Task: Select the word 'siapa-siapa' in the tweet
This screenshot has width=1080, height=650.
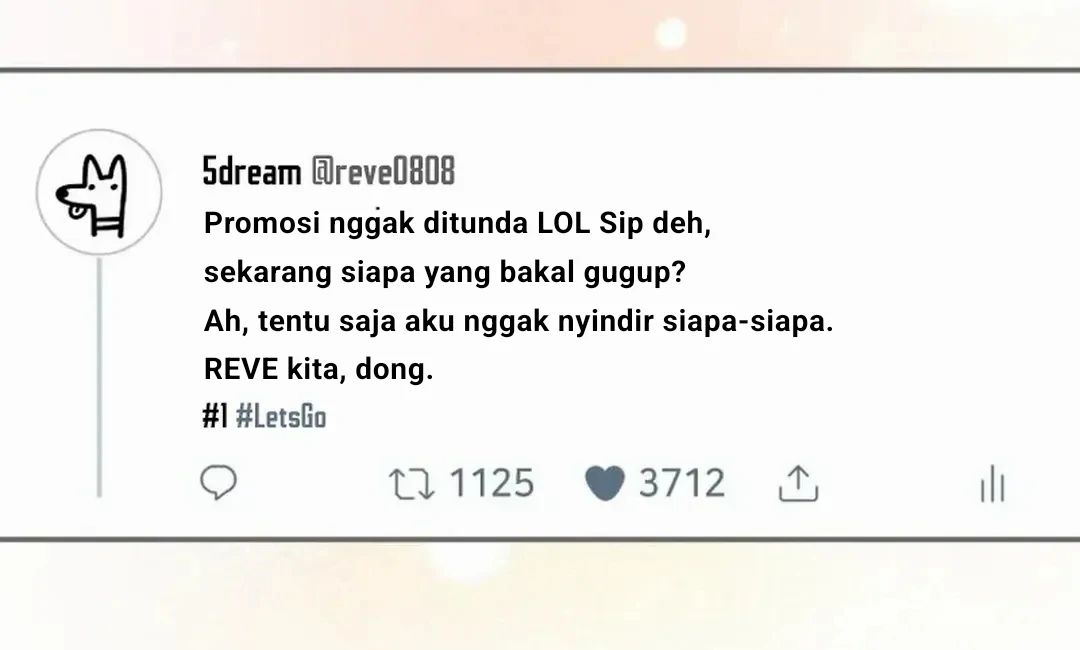Action: pos(748,322)
